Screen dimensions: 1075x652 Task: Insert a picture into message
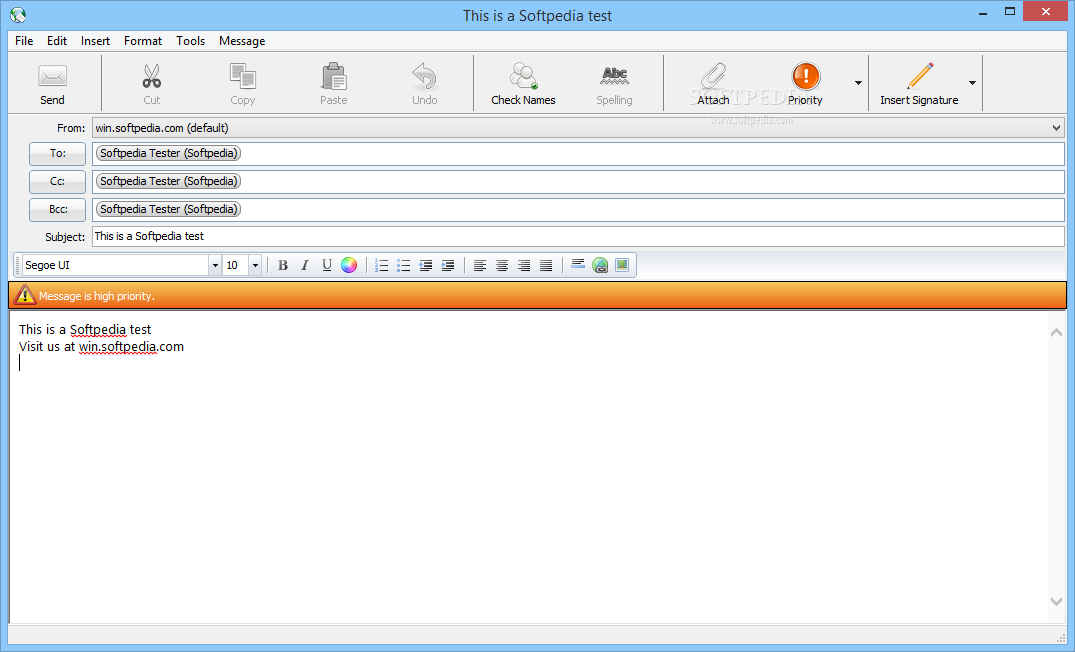tap(622, 265)
